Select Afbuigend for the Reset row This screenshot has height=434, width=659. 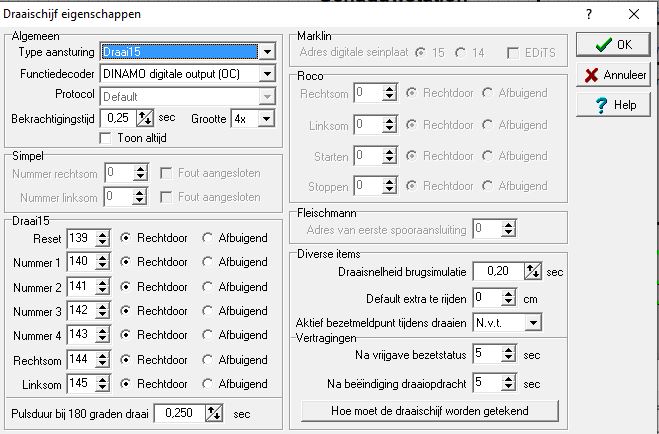(x=208, y=238)
